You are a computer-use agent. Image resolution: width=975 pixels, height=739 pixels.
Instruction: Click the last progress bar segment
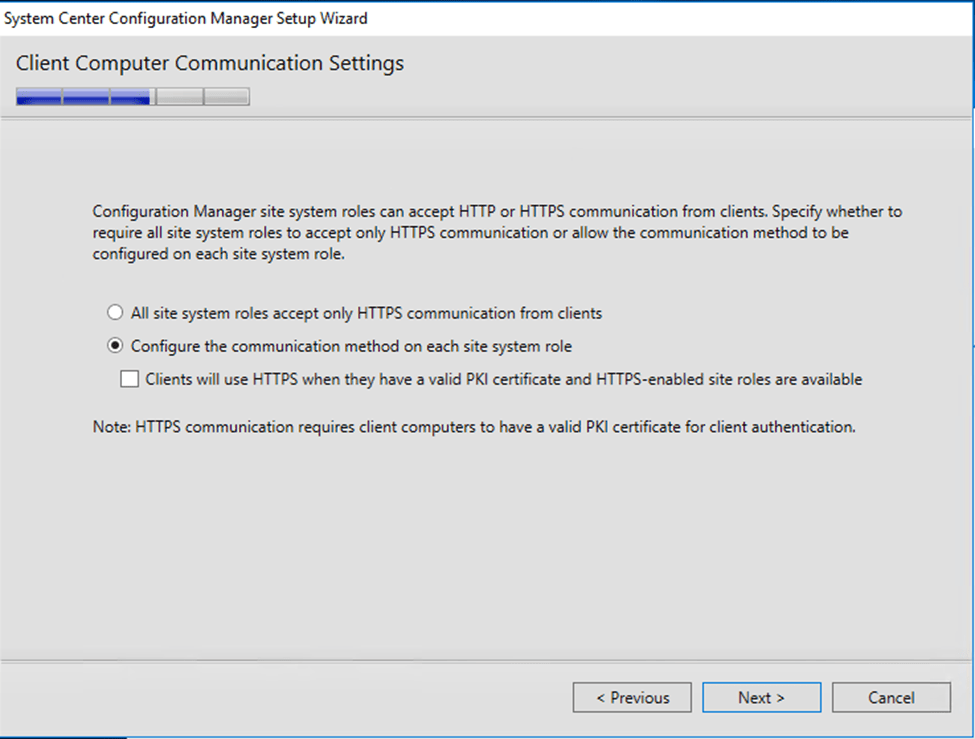(x=227, y=97)
